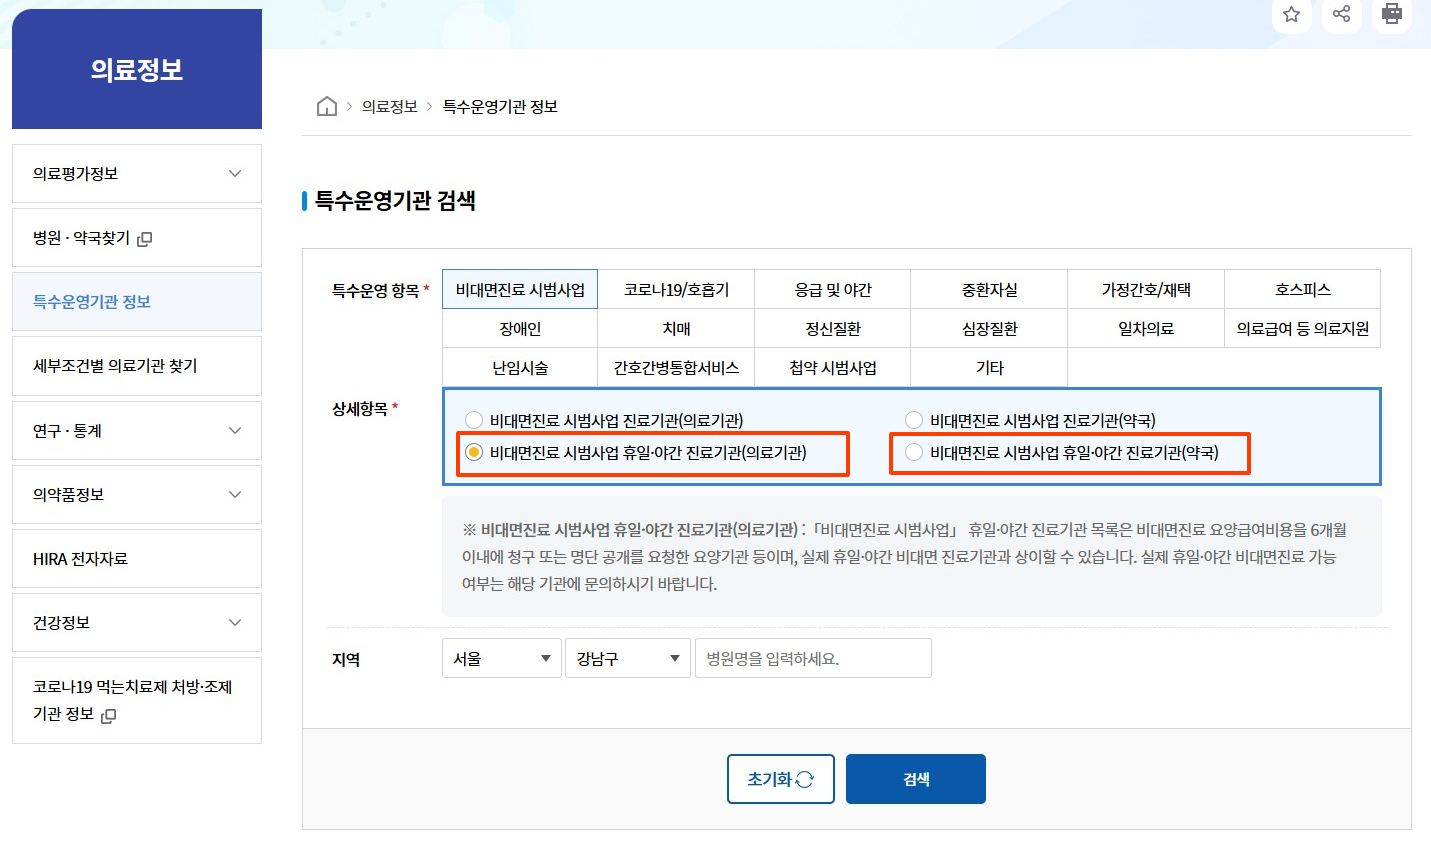1431x848 pixels.
Task: Click the 검색 search button
Action: (x=916, y=779)
